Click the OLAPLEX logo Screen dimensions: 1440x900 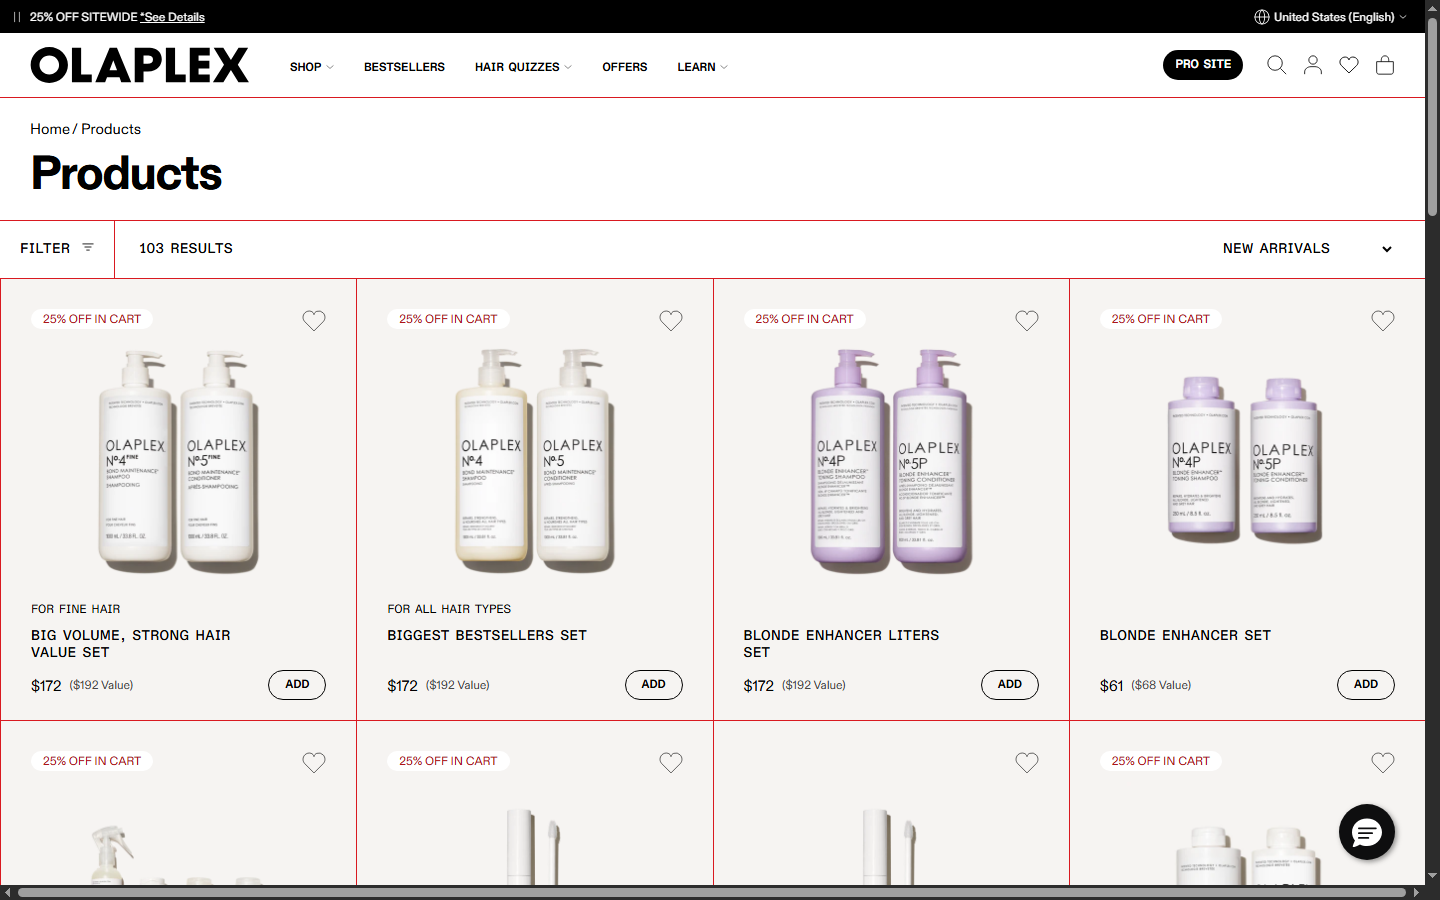click(140, 65)
